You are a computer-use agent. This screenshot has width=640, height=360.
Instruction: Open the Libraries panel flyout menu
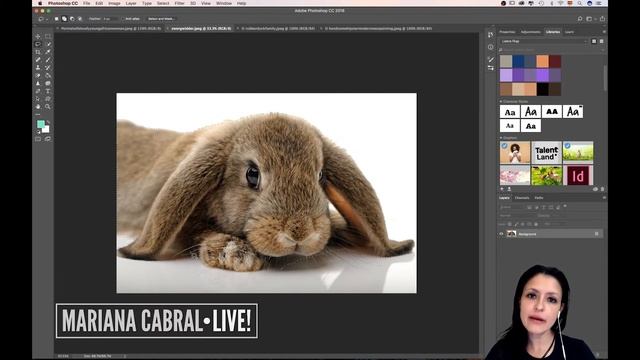point(604,32)
